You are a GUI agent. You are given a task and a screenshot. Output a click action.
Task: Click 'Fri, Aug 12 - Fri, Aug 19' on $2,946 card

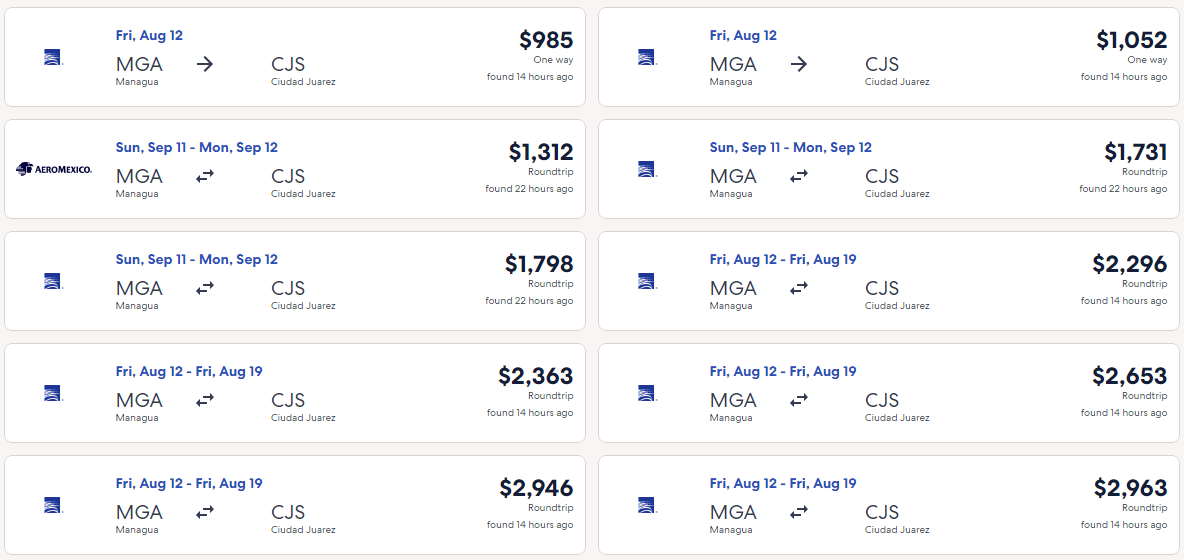[189, 483]
